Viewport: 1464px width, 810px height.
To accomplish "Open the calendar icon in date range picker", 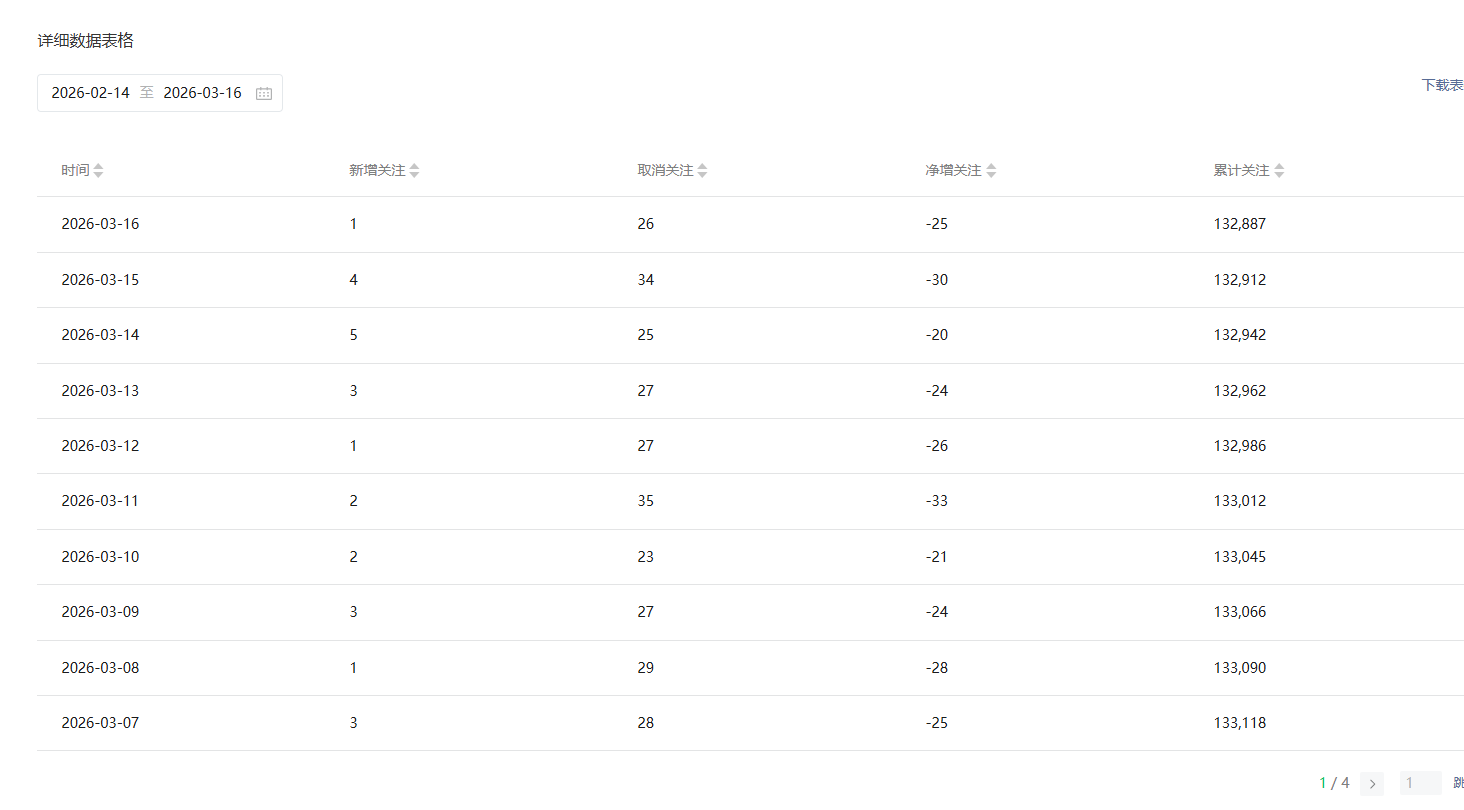I will [x=264, y=93].
